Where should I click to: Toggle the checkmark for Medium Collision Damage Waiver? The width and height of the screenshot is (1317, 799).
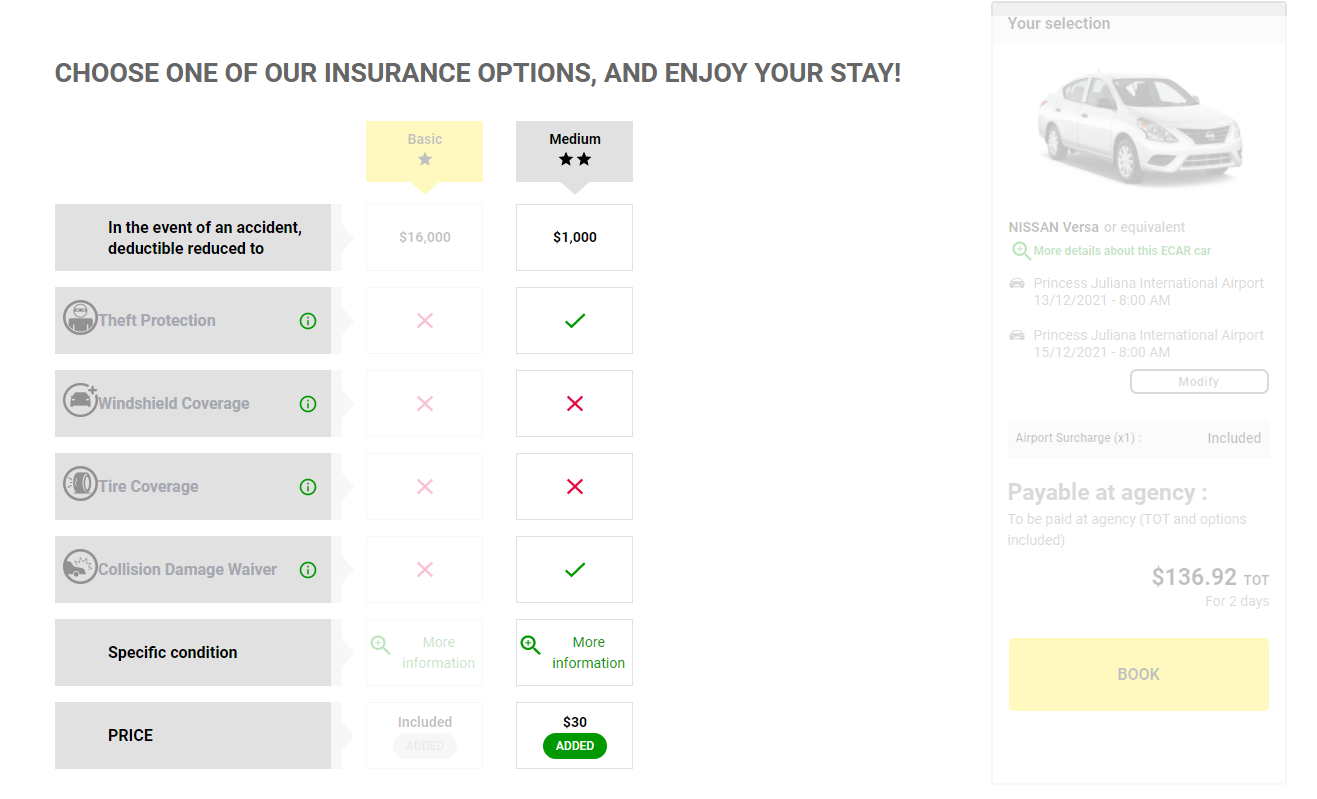coord(574,569)
